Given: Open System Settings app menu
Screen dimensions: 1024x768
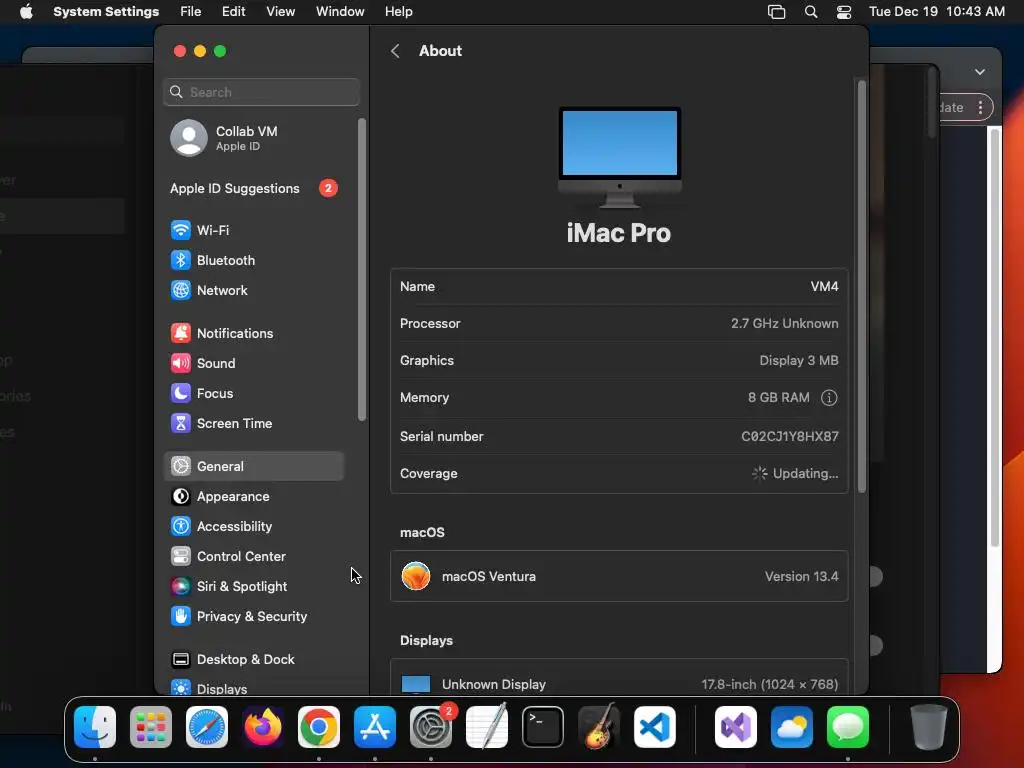Looking at the screenshot, I should 106,12.
